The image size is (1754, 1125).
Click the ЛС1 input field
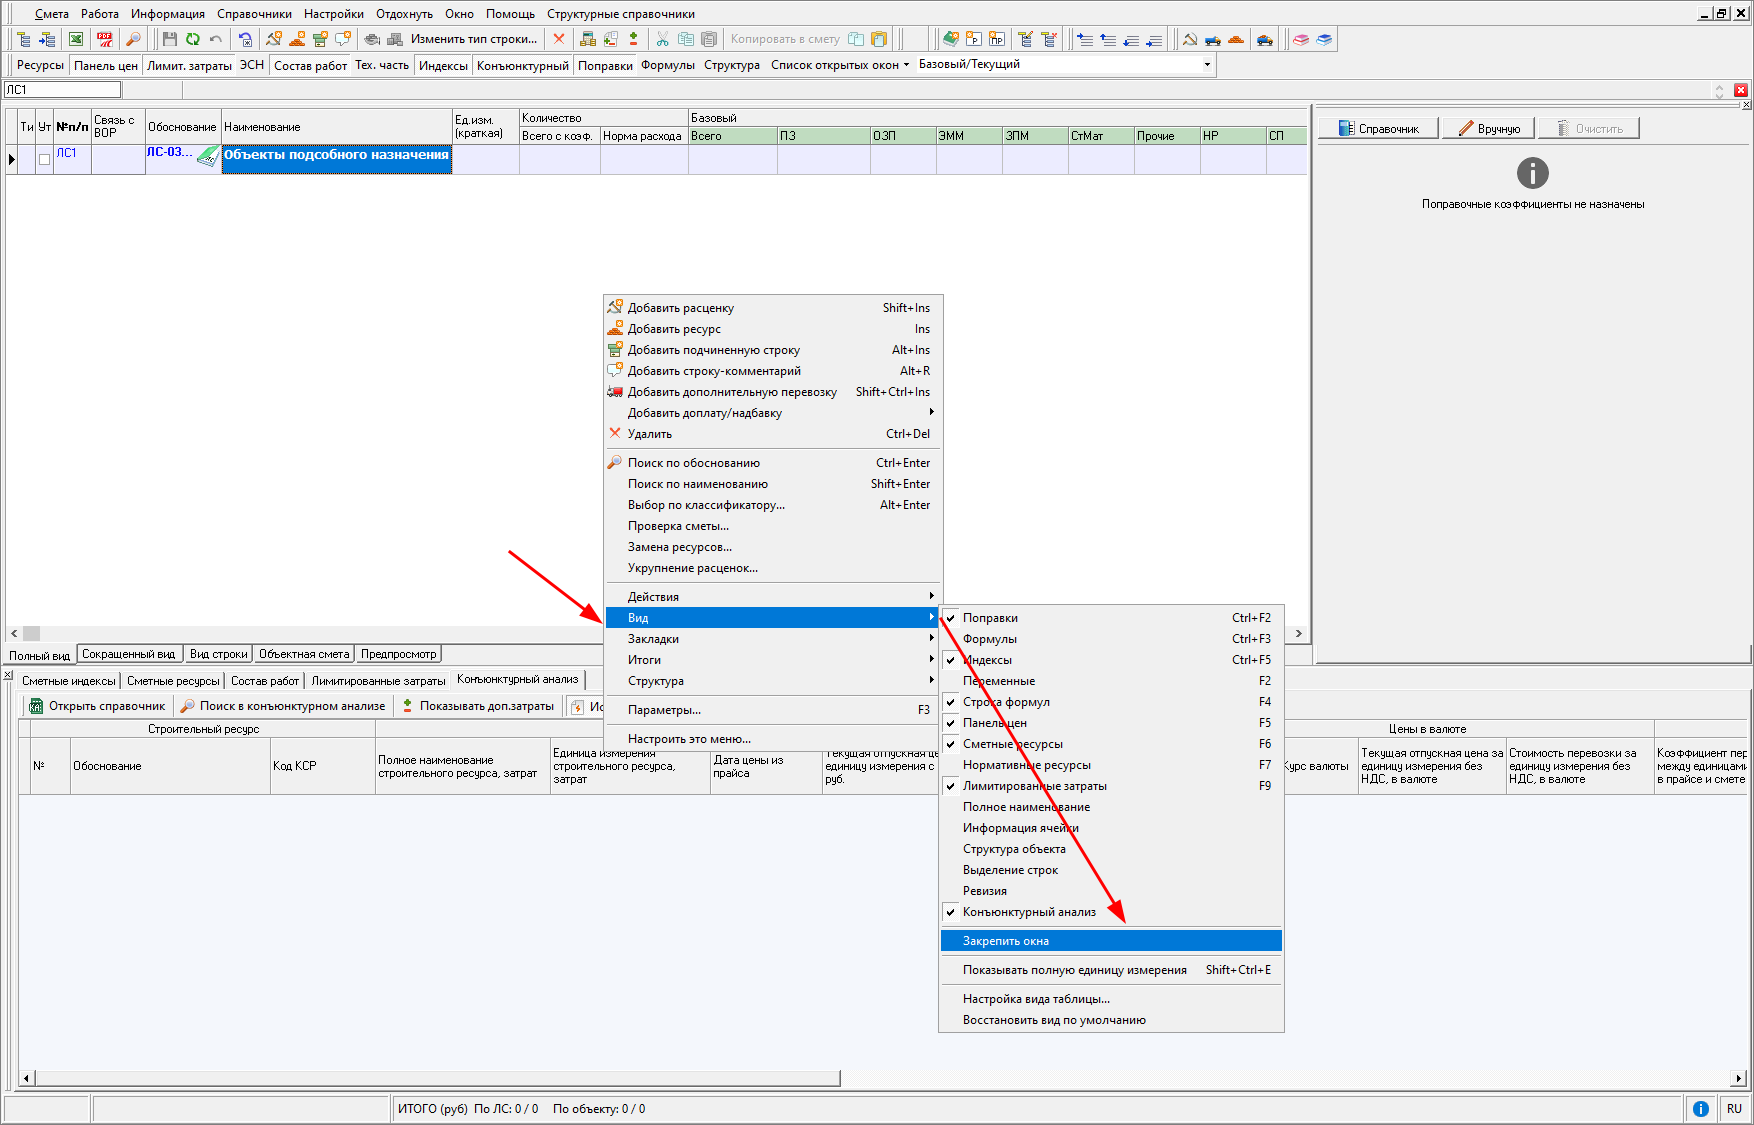(63, 90)
